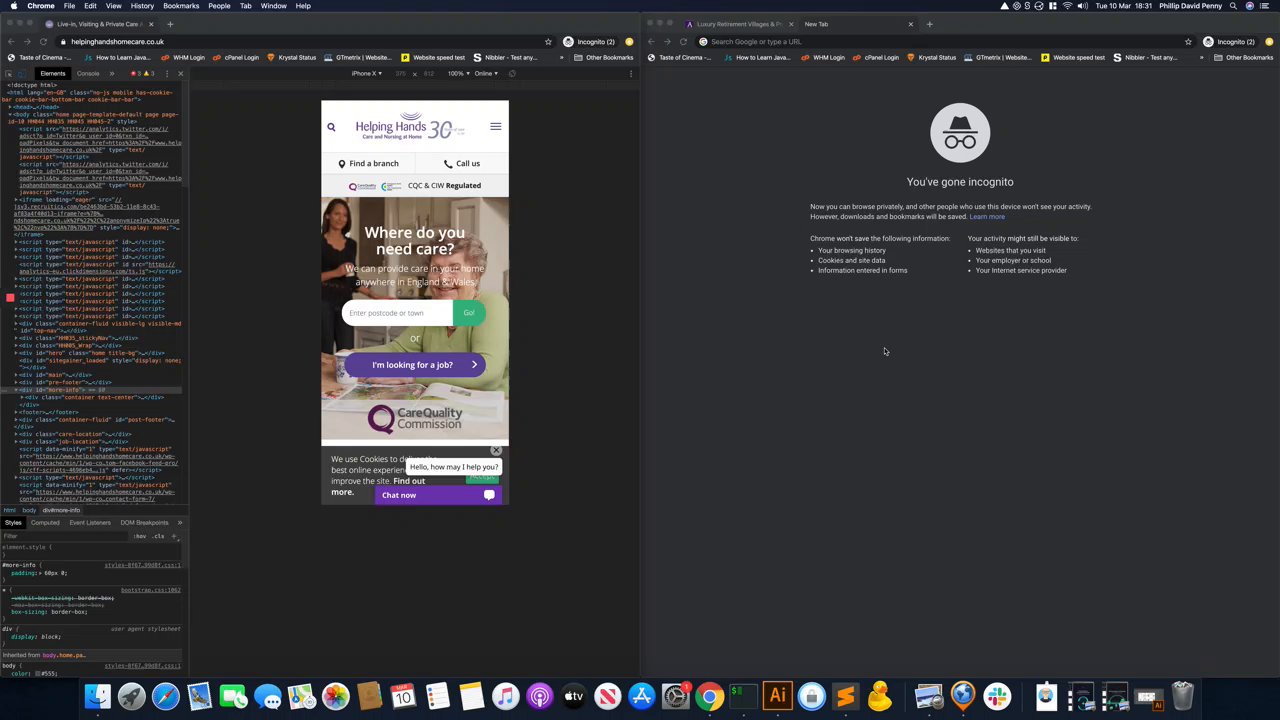The width and height of the screenshot is (1280, 720).
Task: Select body in the DevTools breadcrumb
Action: (x=29, y=510)
